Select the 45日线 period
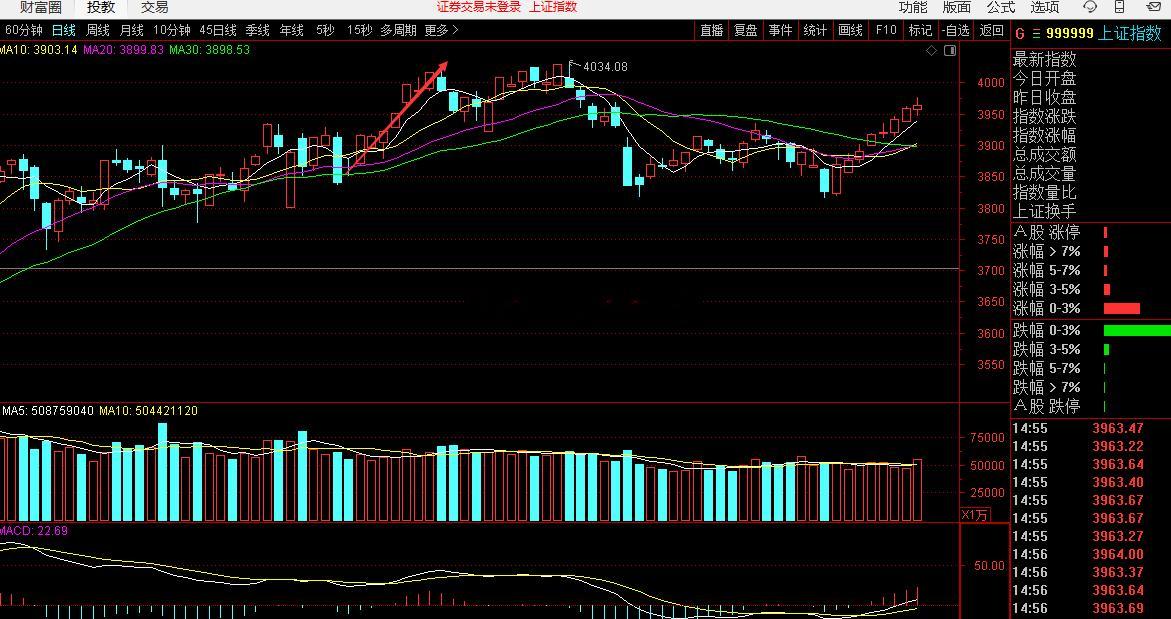Image resolution: width=1171 pixels, height=619 pixels. tap(218, 31)
